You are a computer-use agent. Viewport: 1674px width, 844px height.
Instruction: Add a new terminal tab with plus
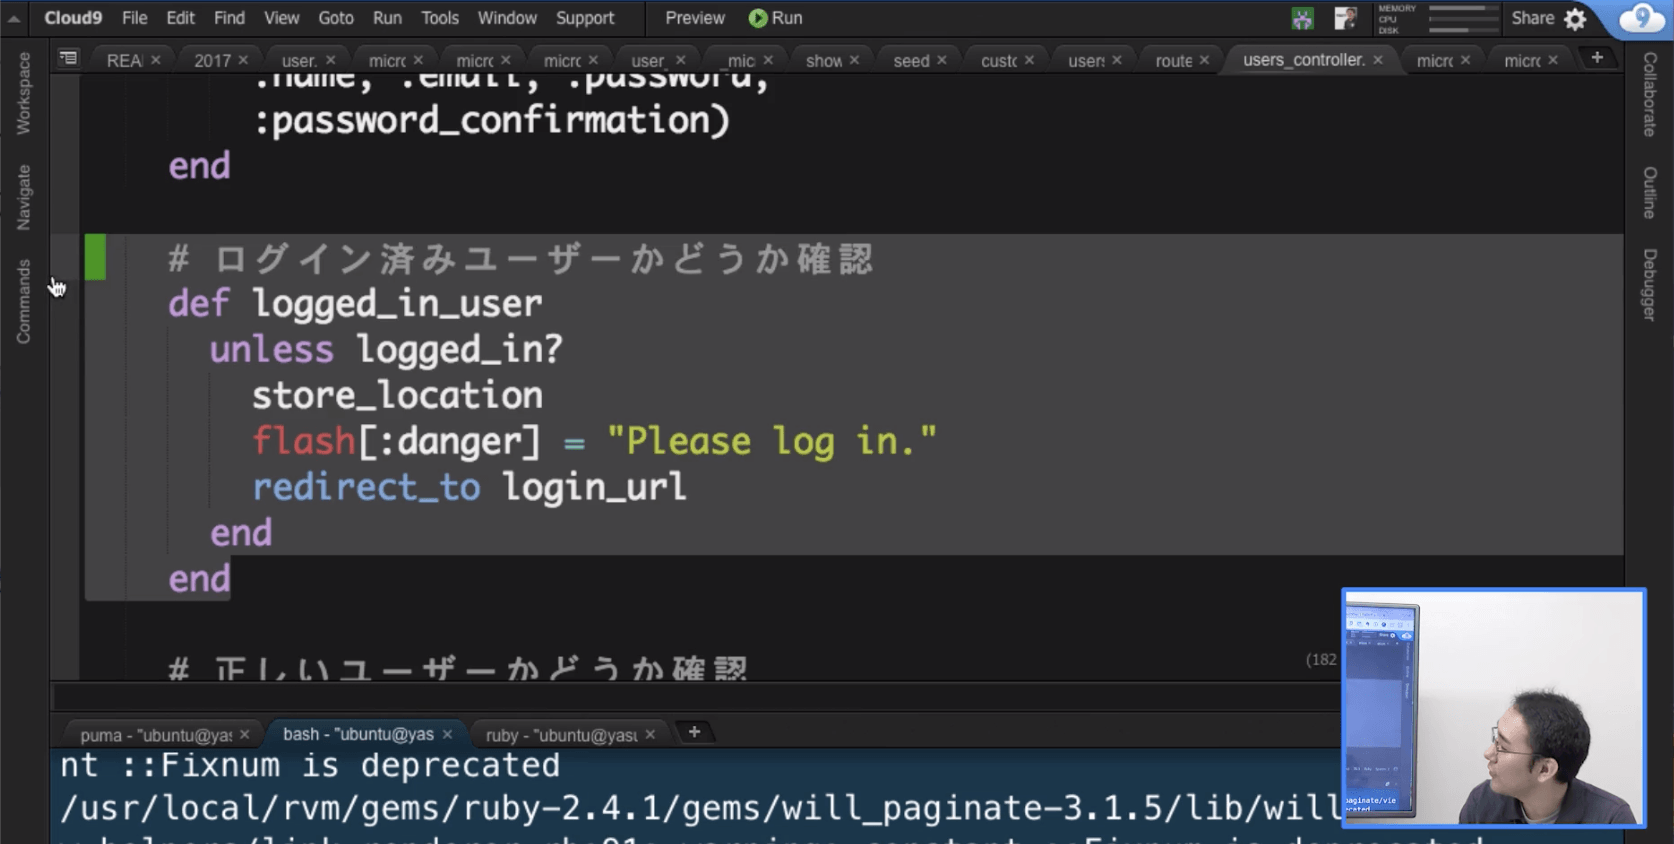tap(694, 732)
